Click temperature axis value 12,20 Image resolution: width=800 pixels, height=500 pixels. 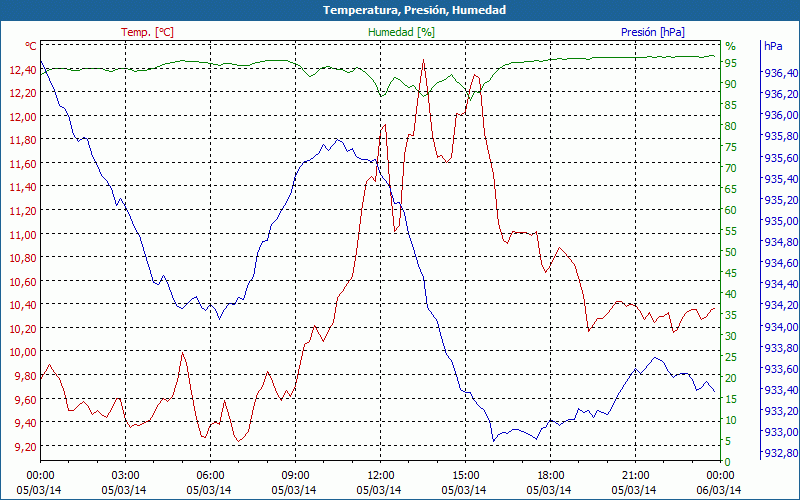23,93
